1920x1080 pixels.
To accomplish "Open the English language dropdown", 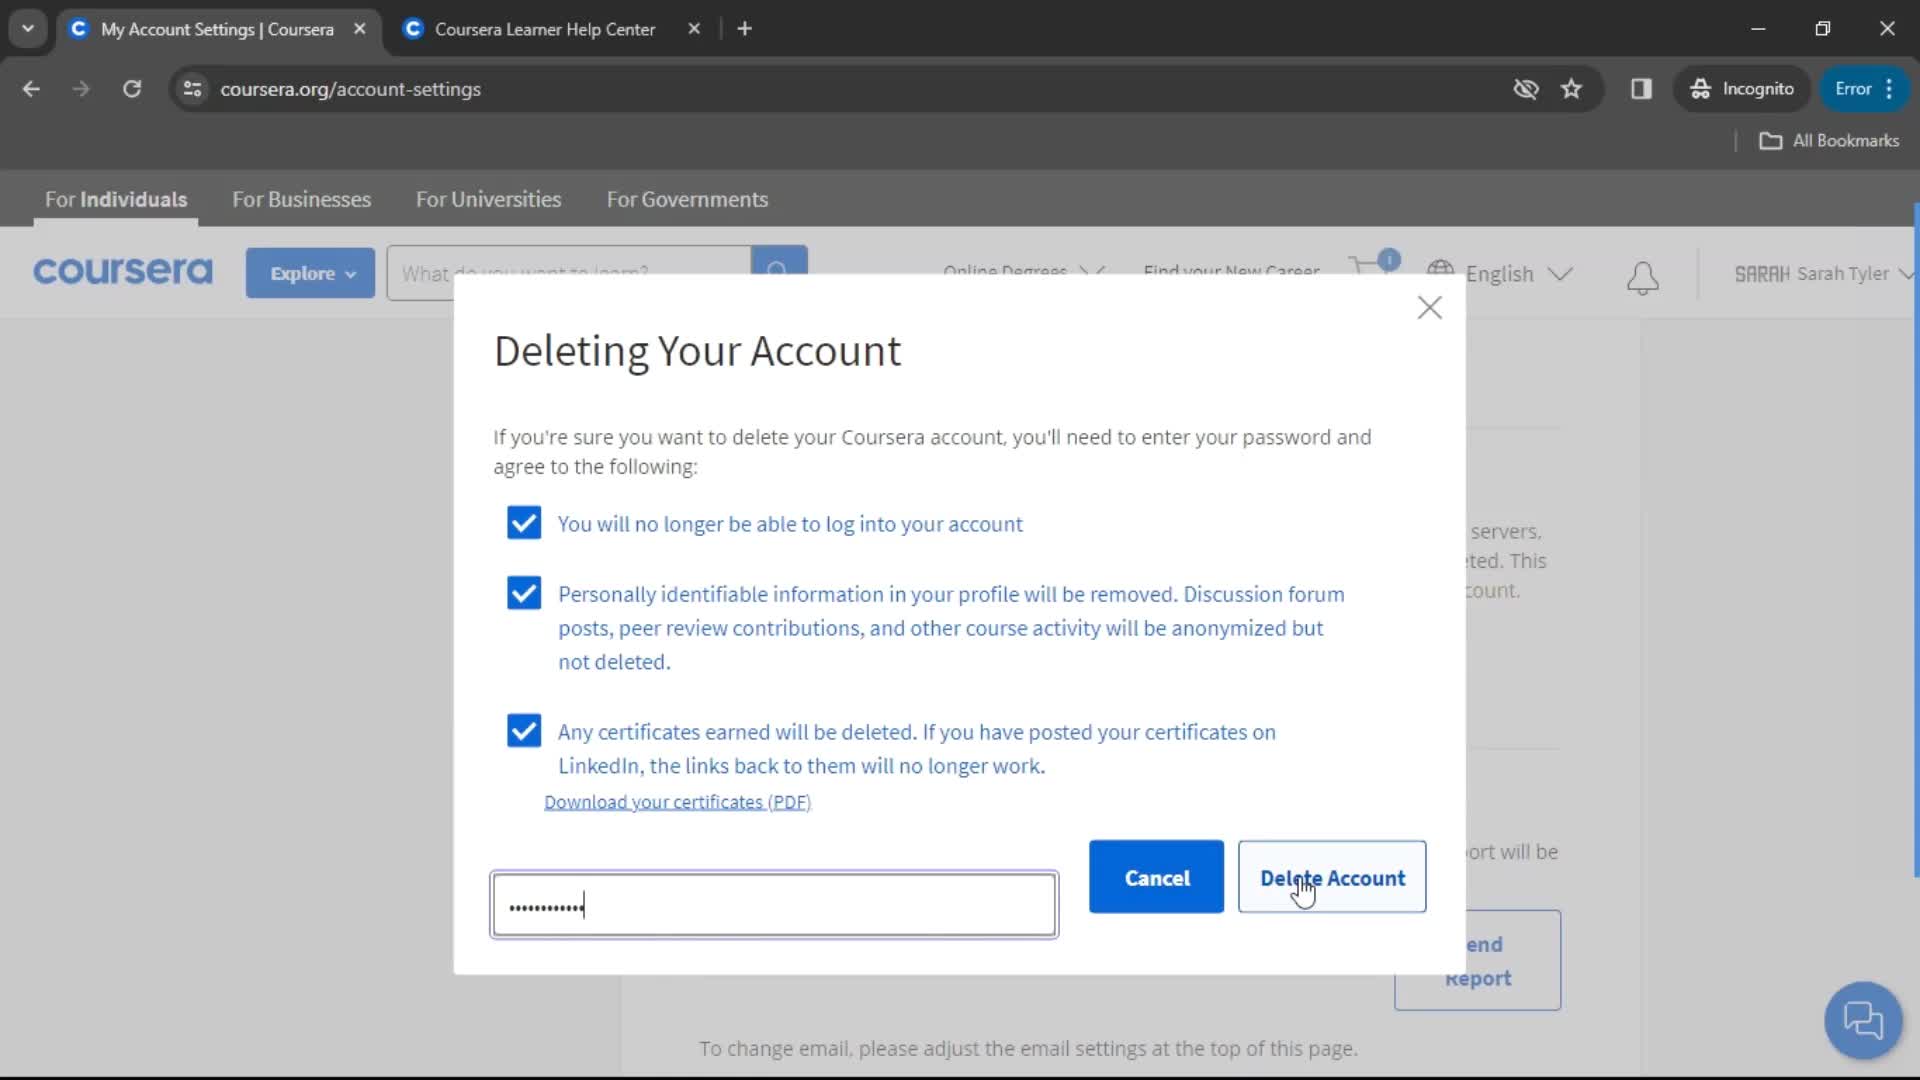I will (1500, 273).
